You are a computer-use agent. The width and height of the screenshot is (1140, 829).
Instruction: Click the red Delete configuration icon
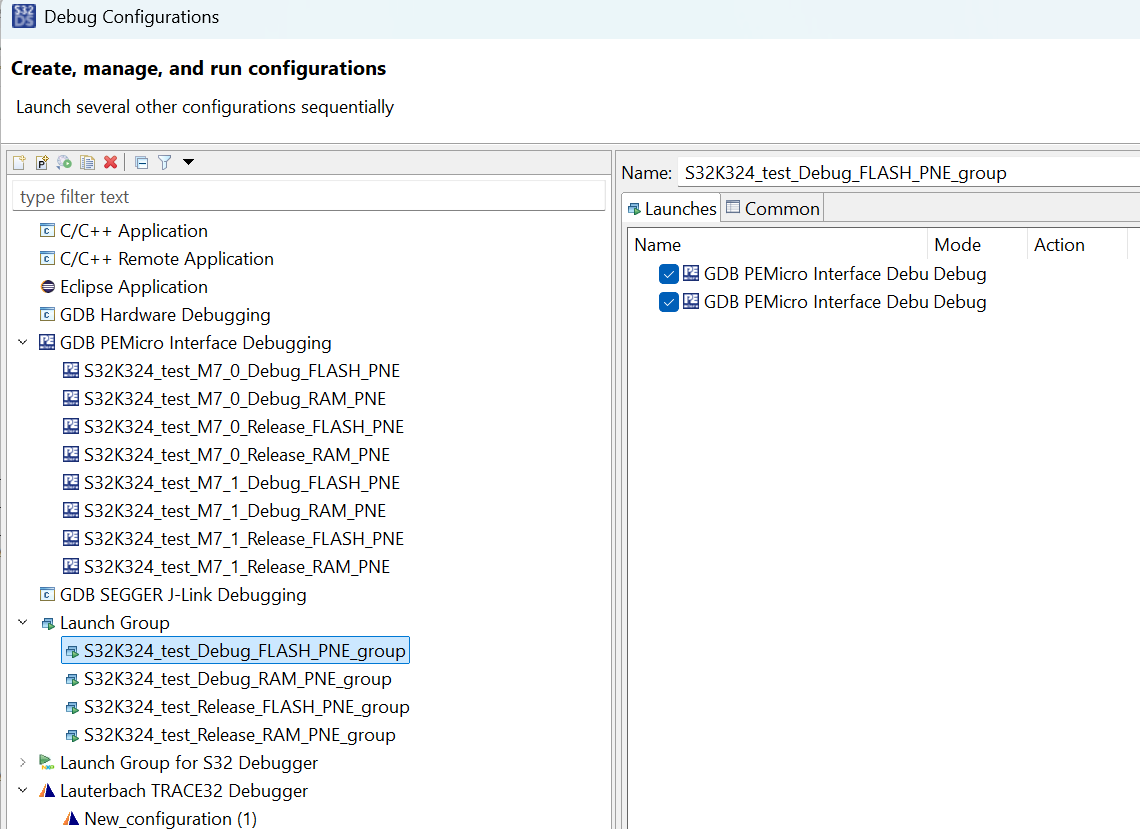click(x=111, y=162)
